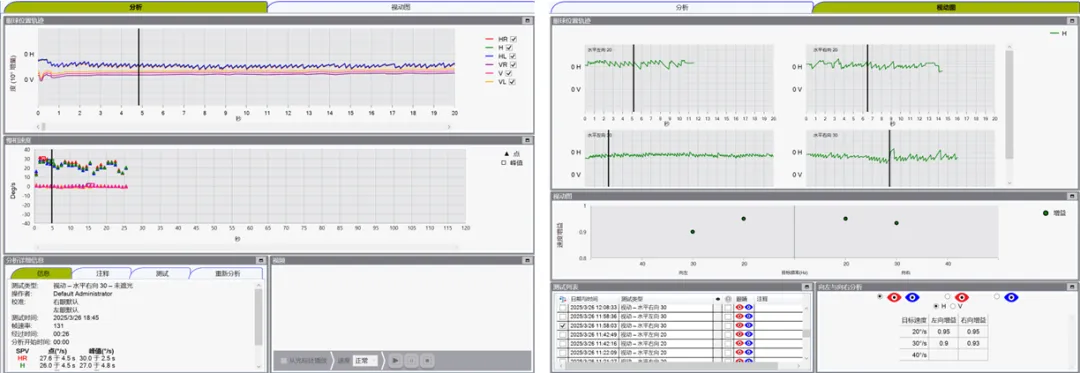Uncheck the 11:58:03 test row checkbox
This screenshot has height=373, width=1080.
pyautogui.click(x=564, y=326)
